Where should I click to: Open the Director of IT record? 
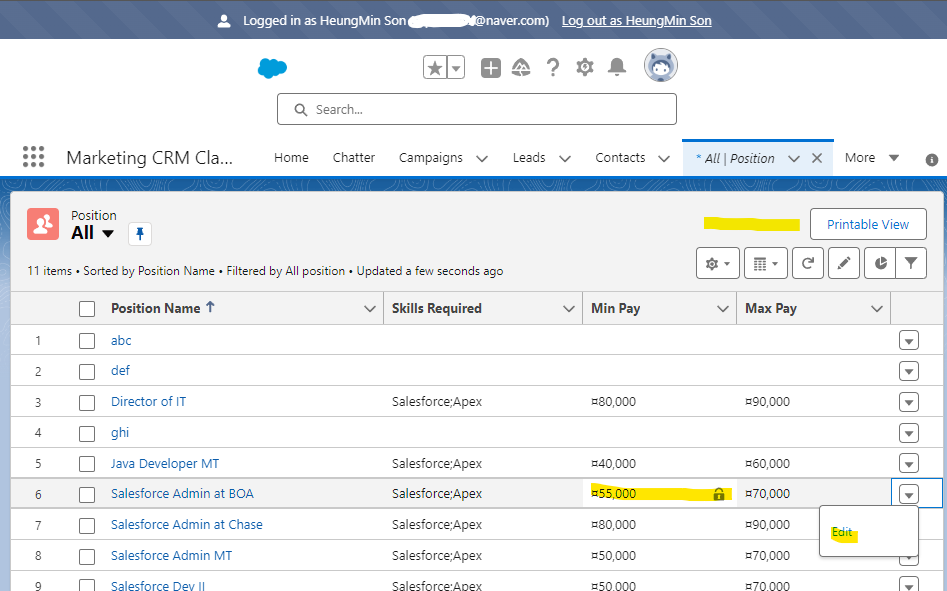149,401
